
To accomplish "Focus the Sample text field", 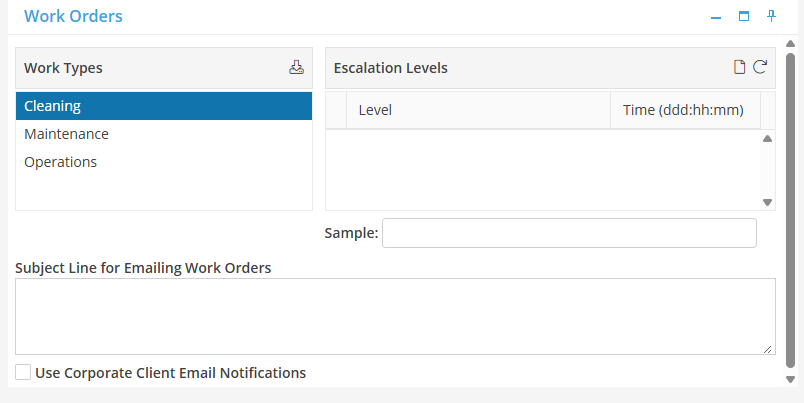I will point(569,233).
